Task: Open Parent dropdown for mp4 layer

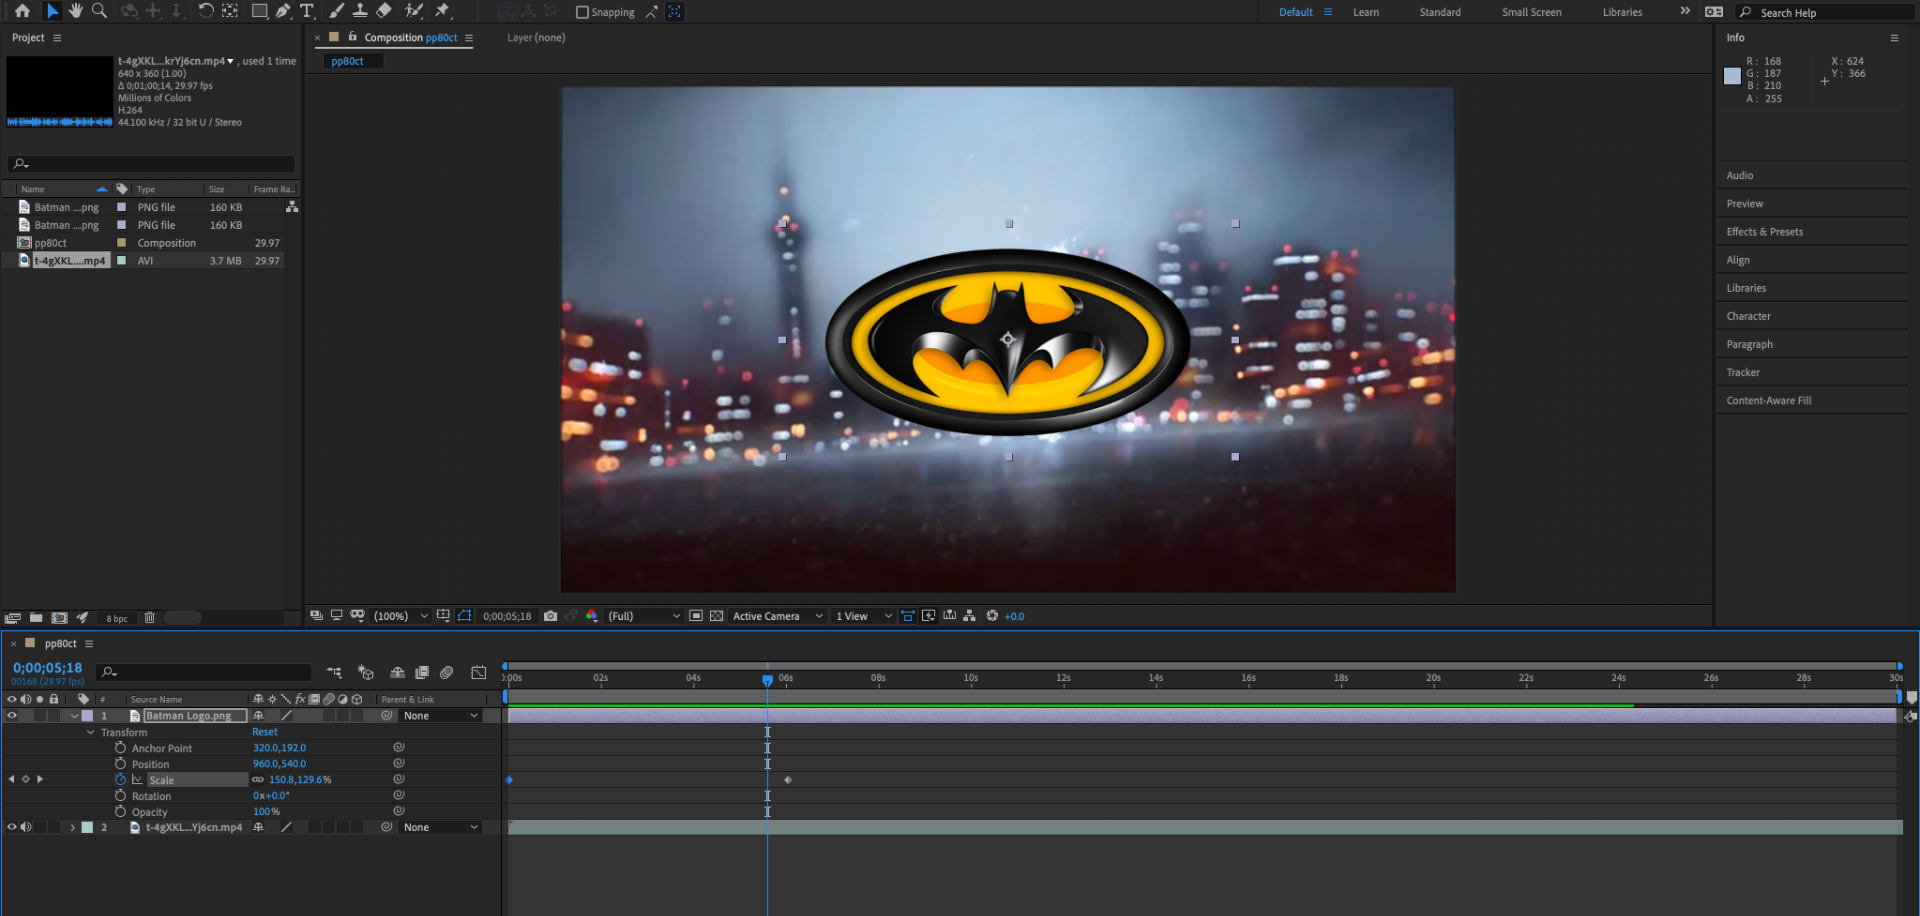Action: coord(440,828)
